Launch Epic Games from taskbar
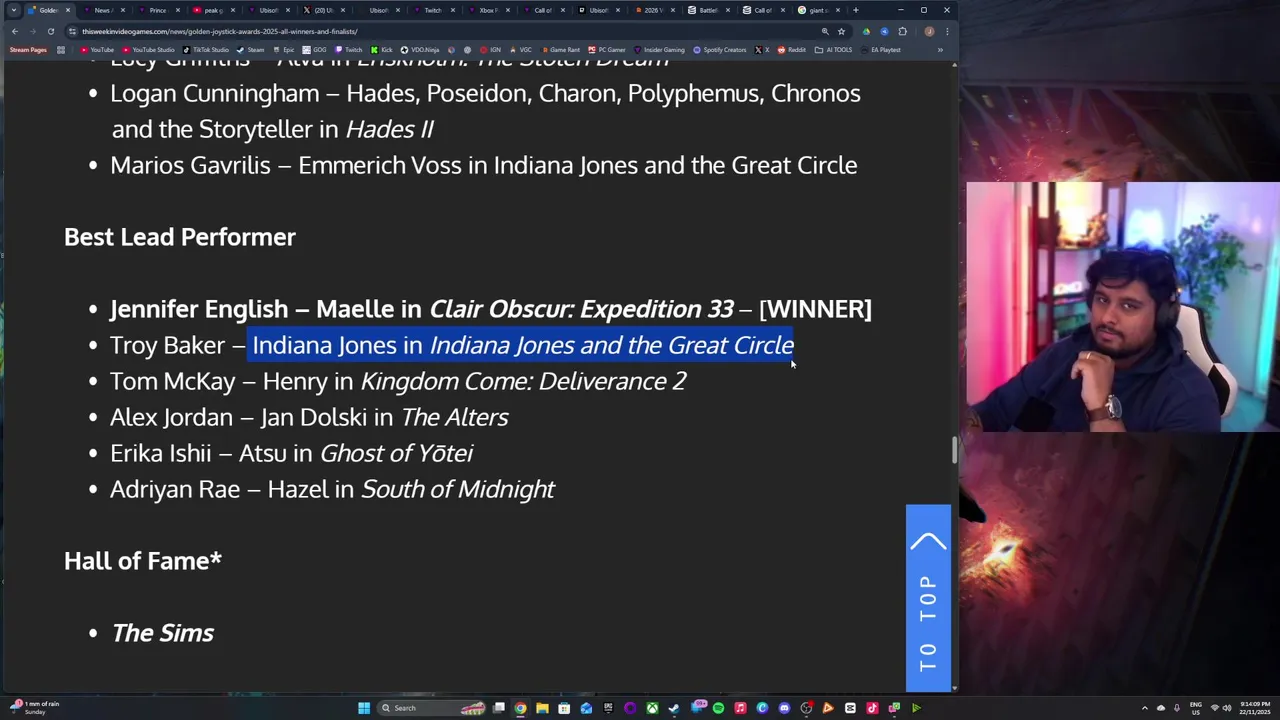 click(x=608, y=708)
